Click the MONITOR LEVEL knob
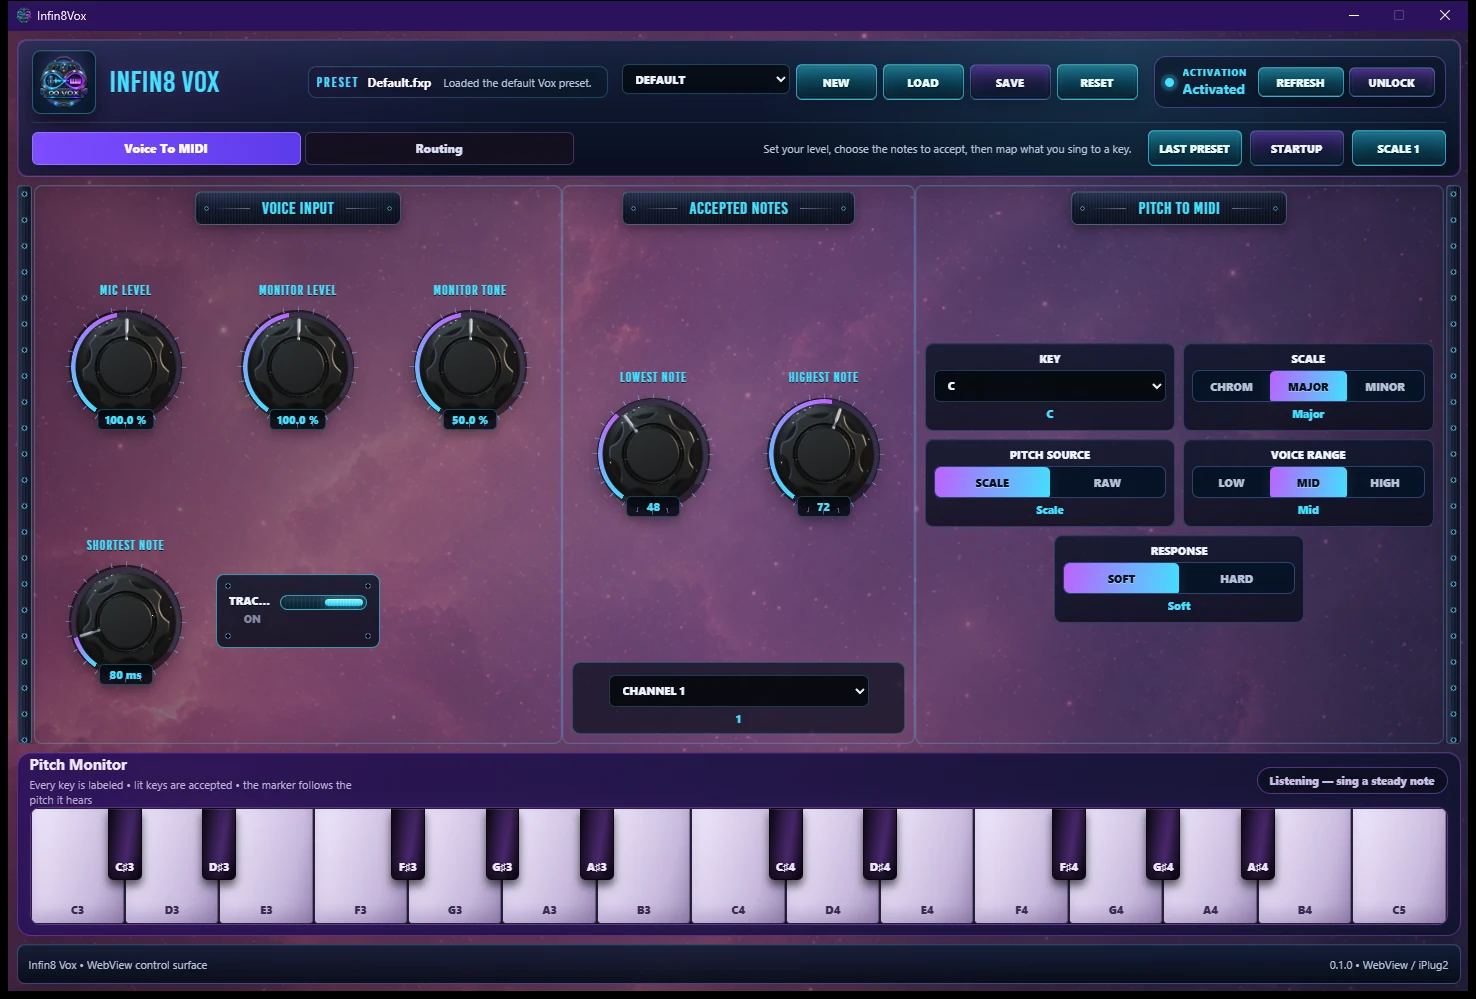The image size is (1476, 999). (x=297, y=365)
